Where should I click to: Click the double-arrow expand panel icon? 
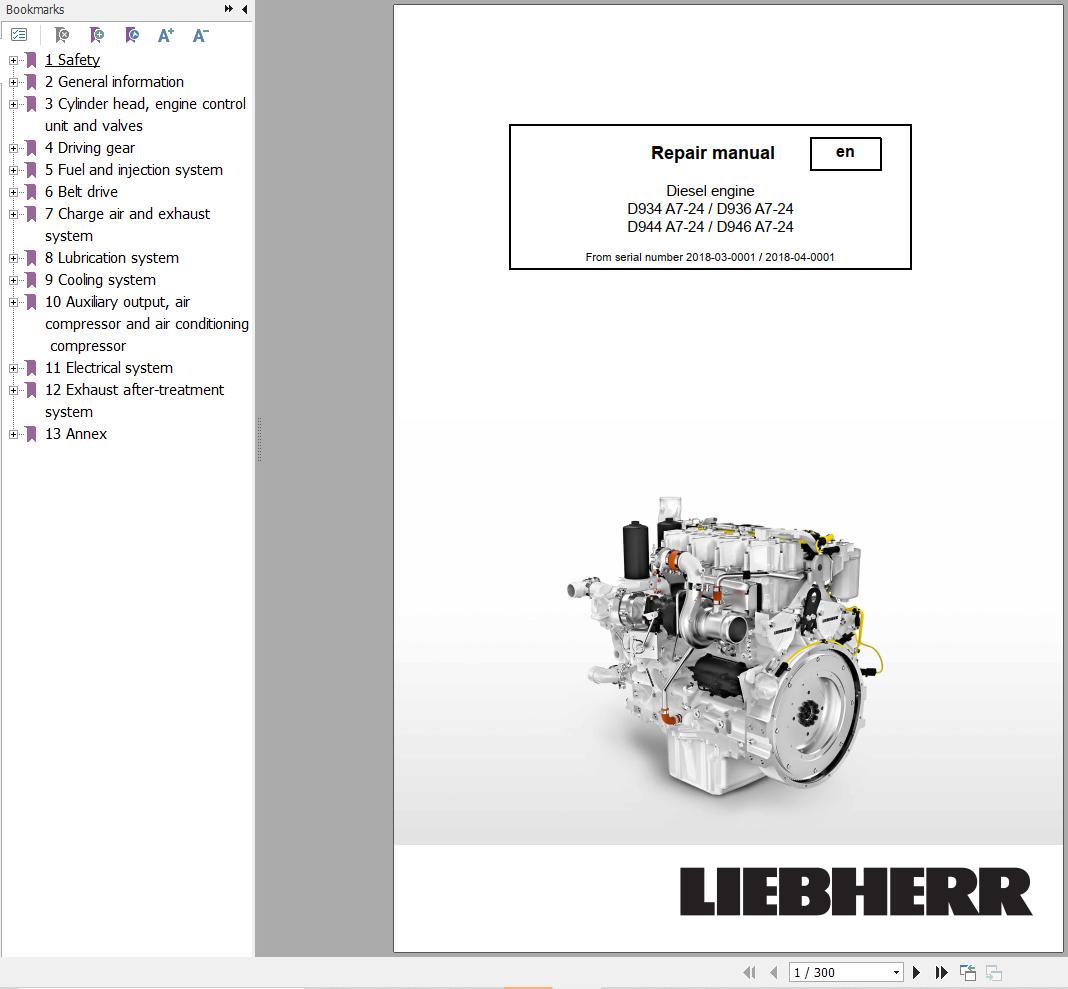(x=229, y=9)
